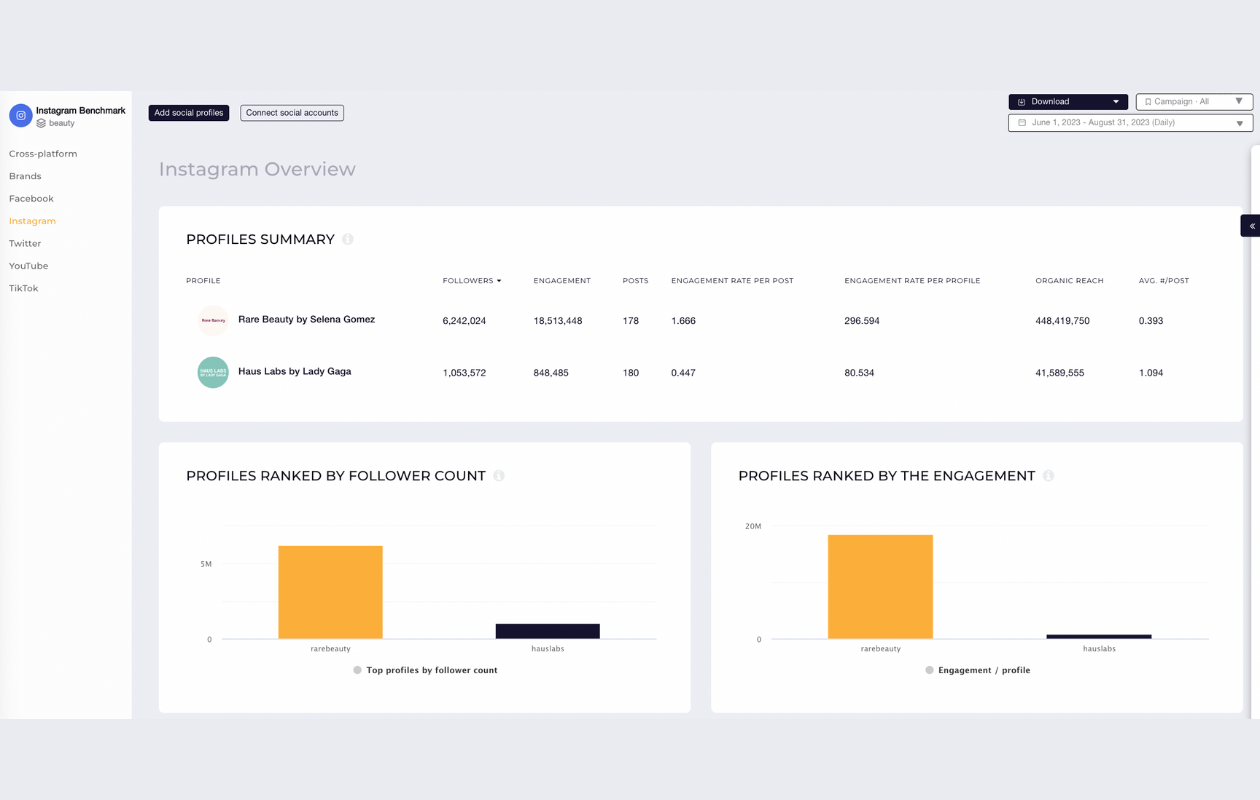Open info icon beside Profiles Ranked by the Engagement
The width and height of the screenshot is (1260, 800).
point(1048,476)
